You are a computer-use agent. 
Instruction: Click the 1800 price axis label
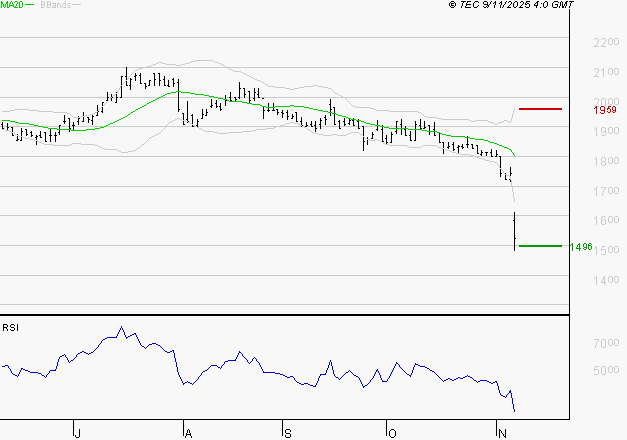tap(606, 161)
